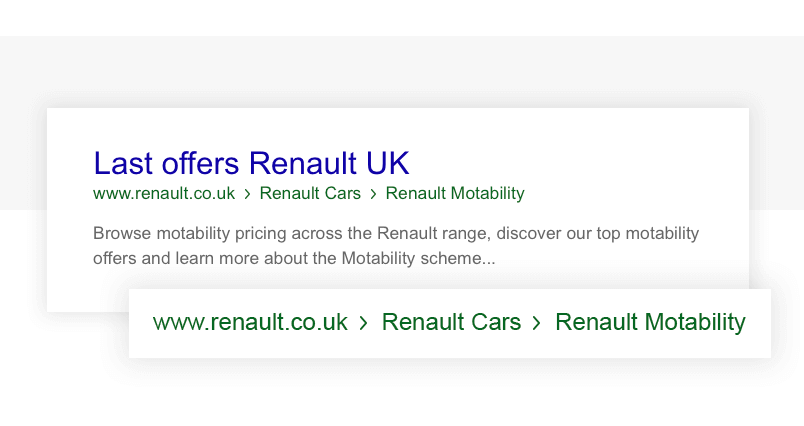Select the enlarged "Renault Cars" breadcrumb

tap(451, 322)
